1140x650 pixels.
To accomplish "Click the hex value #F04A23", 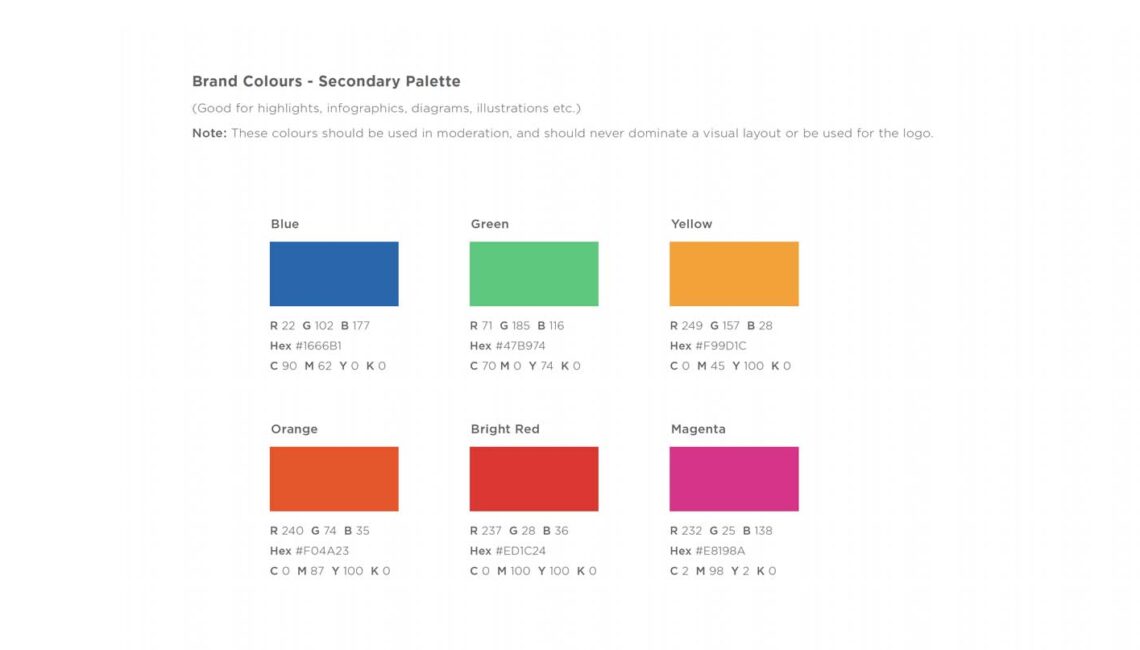I will point(322,551).
